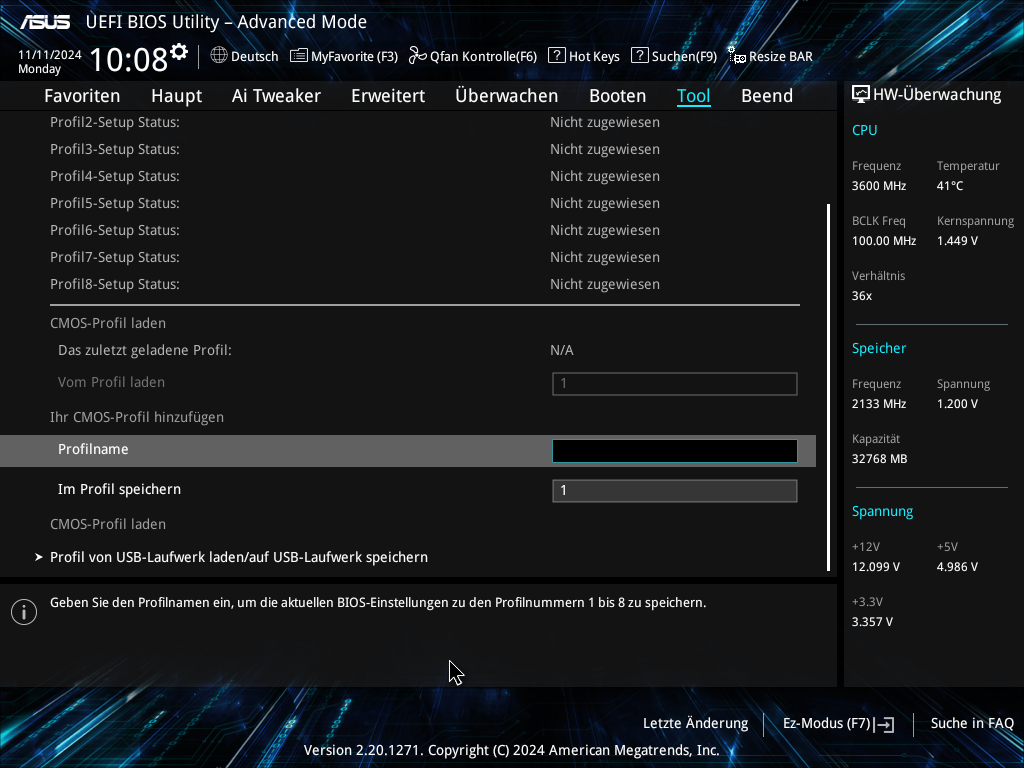Viewport: 1024px width, 768px height.
Task: Open the Beend tab
Action: tap(767, 96)
